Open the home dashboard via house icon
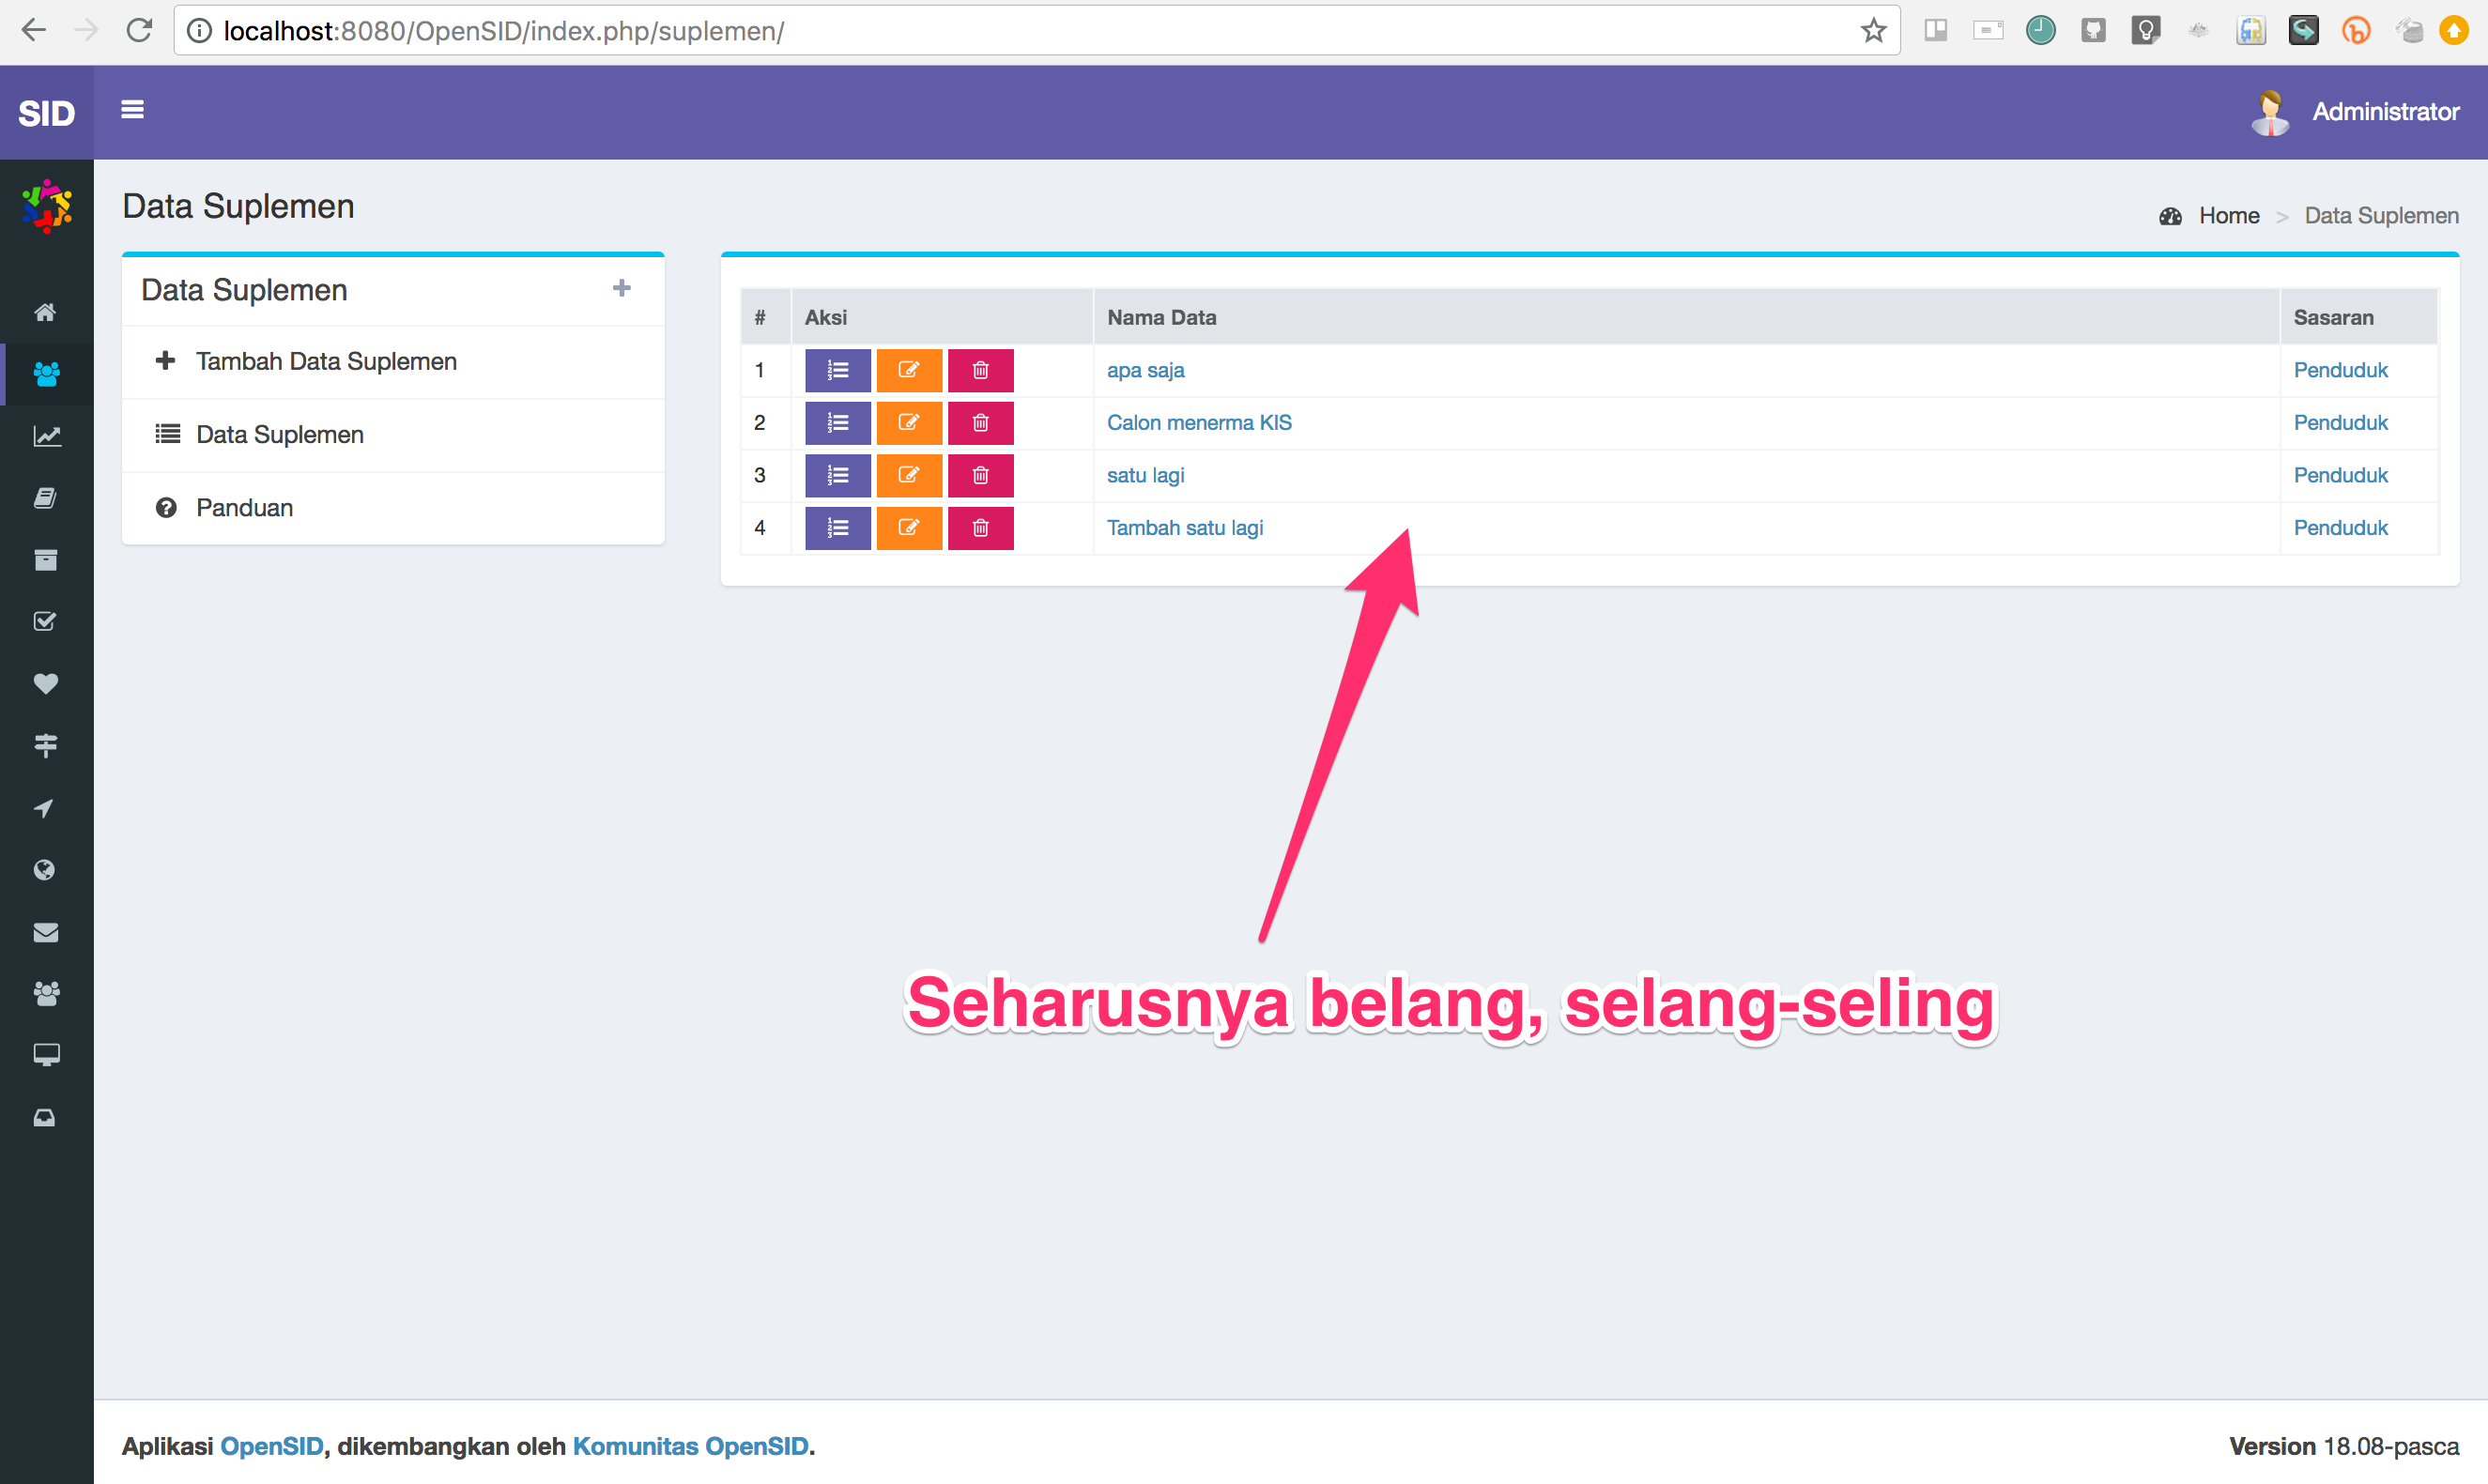This screenshot has height=1484, width=2488. coord(45,312)
